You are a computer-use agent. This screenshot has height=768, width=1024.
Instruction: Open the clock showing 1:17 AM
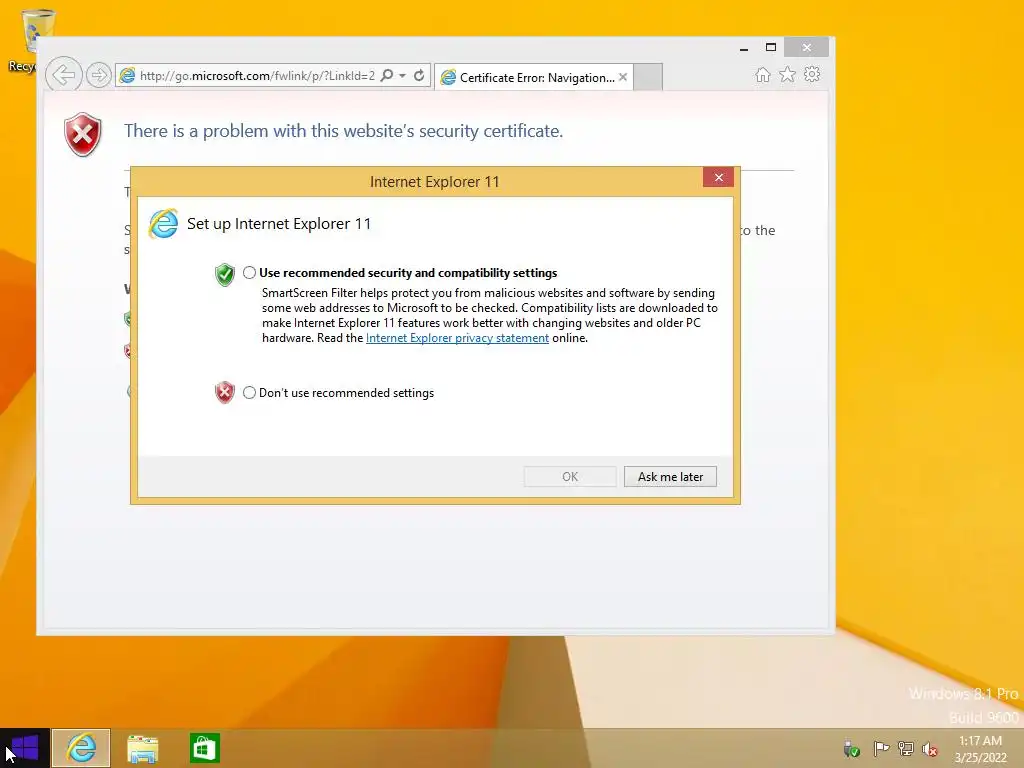tap(980, 748)
